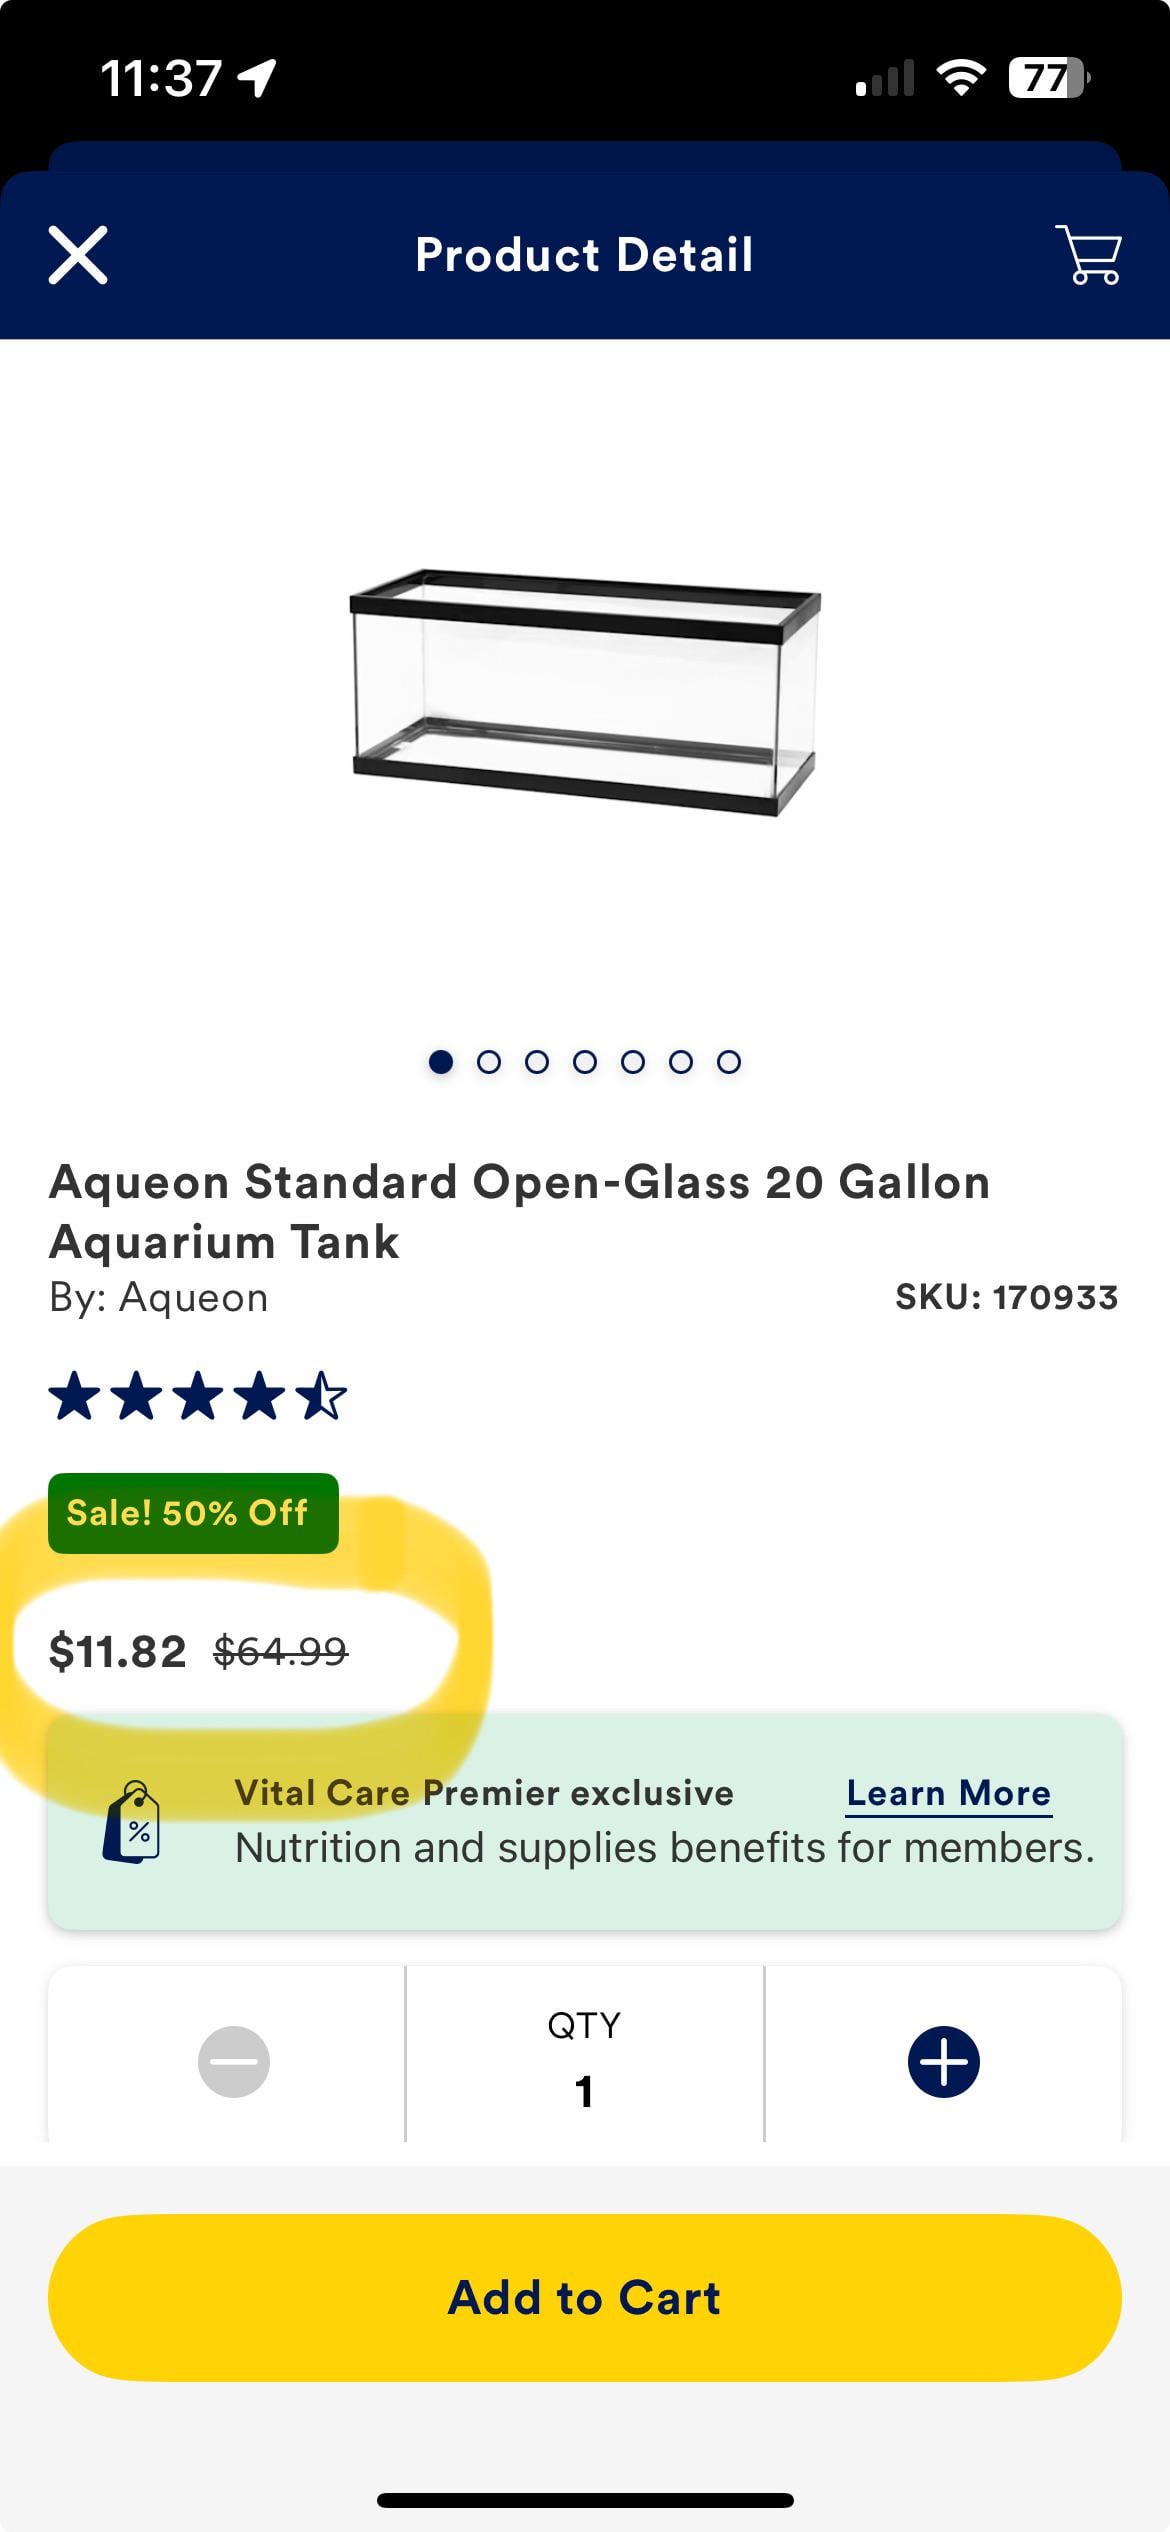
Task: Tap the location arrow in status bar
Action: click(x=257, y=78)
